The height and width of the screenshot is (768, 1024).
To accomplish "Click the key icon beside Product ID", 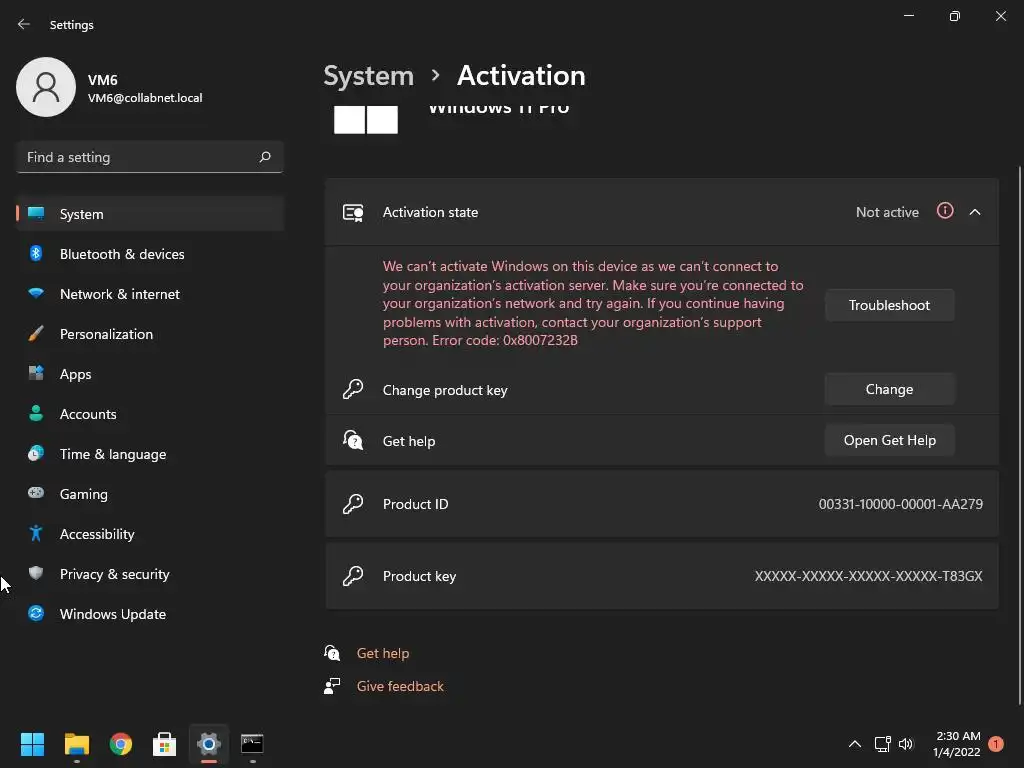I will click(353, 504).
